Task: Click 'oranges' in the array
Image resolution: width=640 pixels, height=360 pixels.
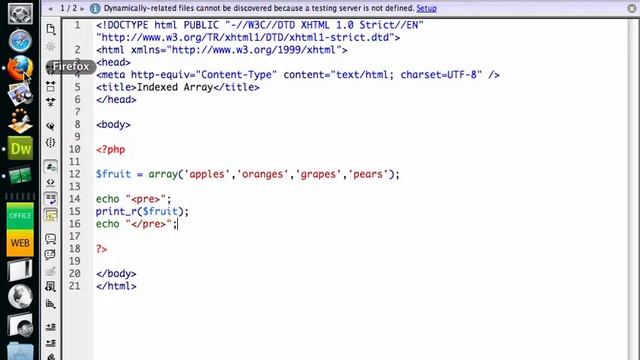Action: [x=262, y=174]
